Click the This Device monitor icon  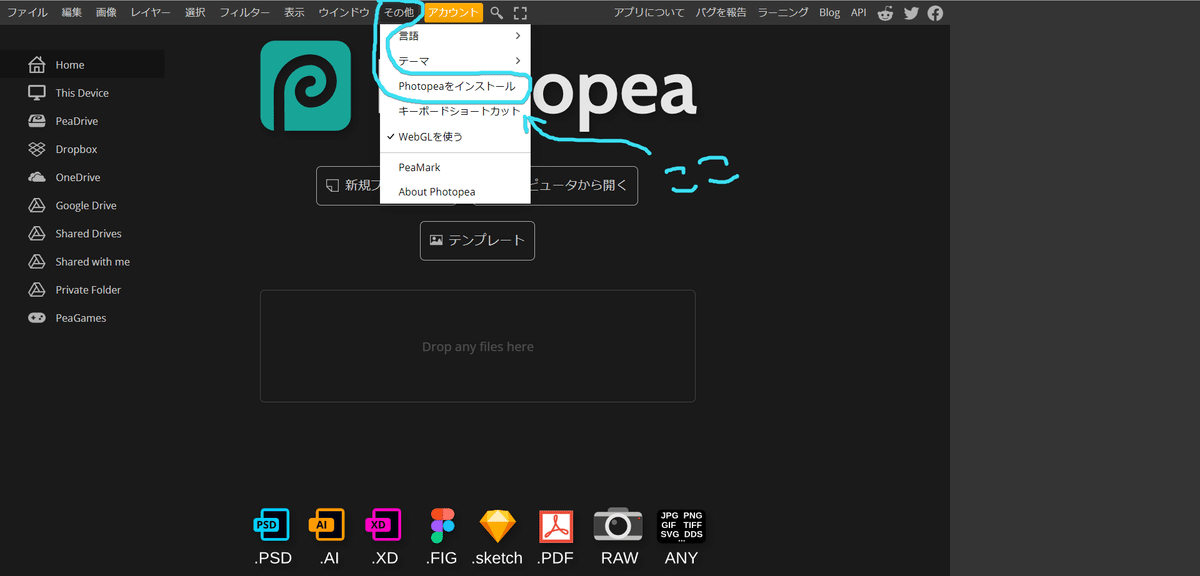pos(37,93)
